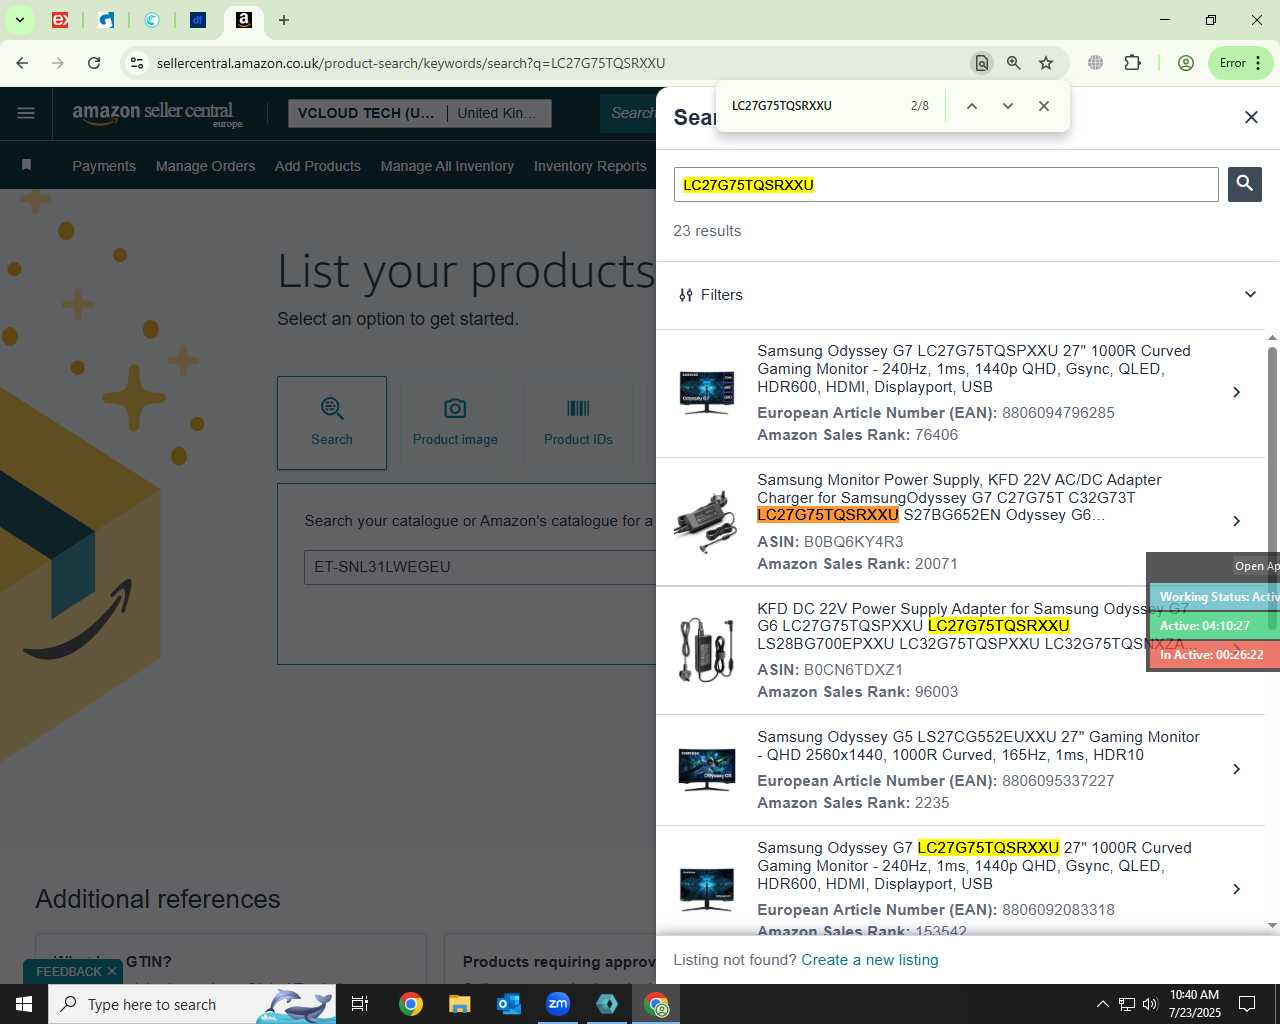Image resolution: width=1280 pixels, height=1024 pixels.
Task: Click the inline Search box in Seller Central header
Action: click(x=629, y=113)
